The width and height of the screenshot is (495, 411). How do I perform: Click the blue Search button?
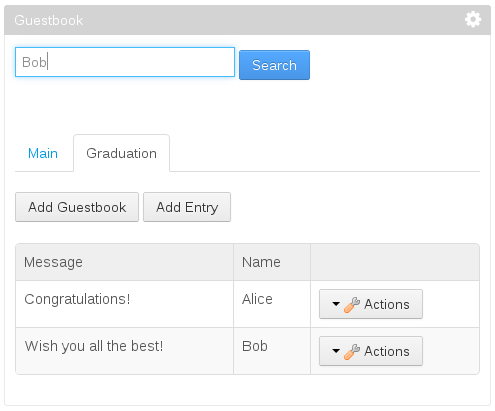pyautogui.click(x=274, y=65)
